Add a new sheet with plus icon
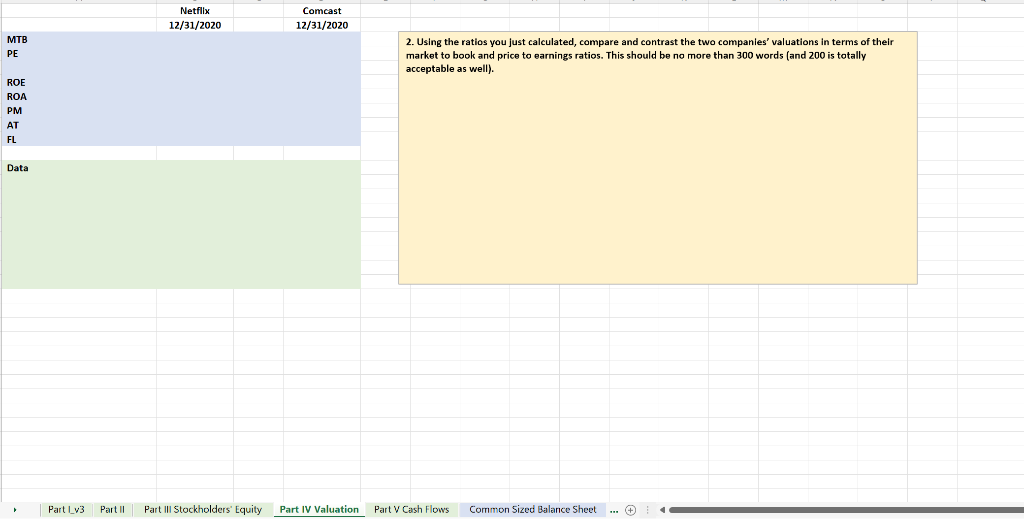Screen dimensions: 1024x519 point(630,511)
